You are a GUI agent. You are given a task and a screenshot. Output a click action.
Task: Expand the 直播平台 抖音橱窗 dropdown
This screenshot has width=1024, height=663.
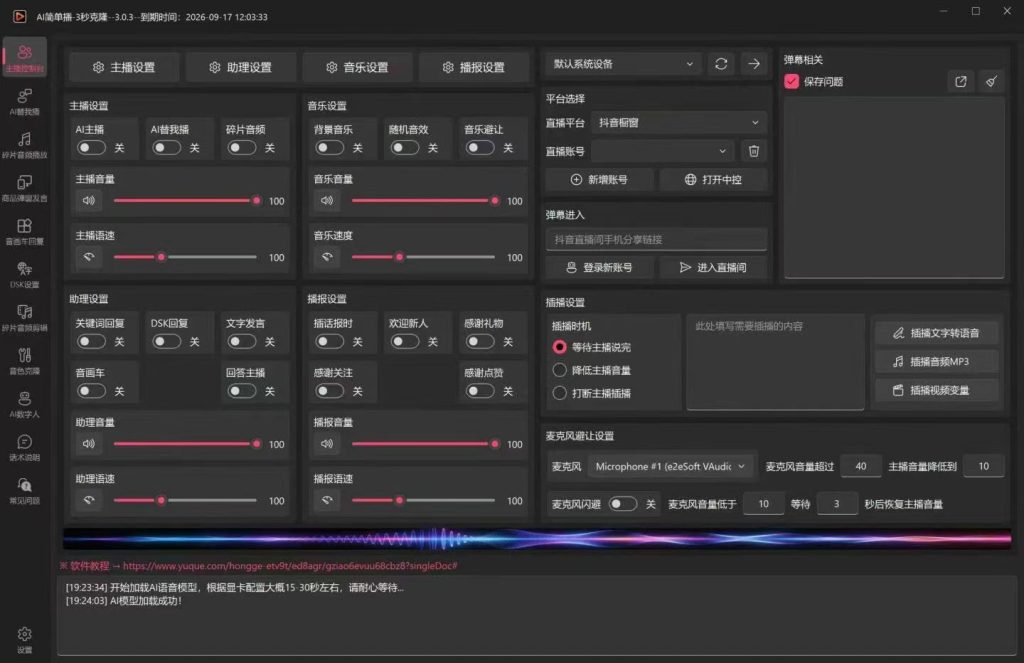point(679,122)
